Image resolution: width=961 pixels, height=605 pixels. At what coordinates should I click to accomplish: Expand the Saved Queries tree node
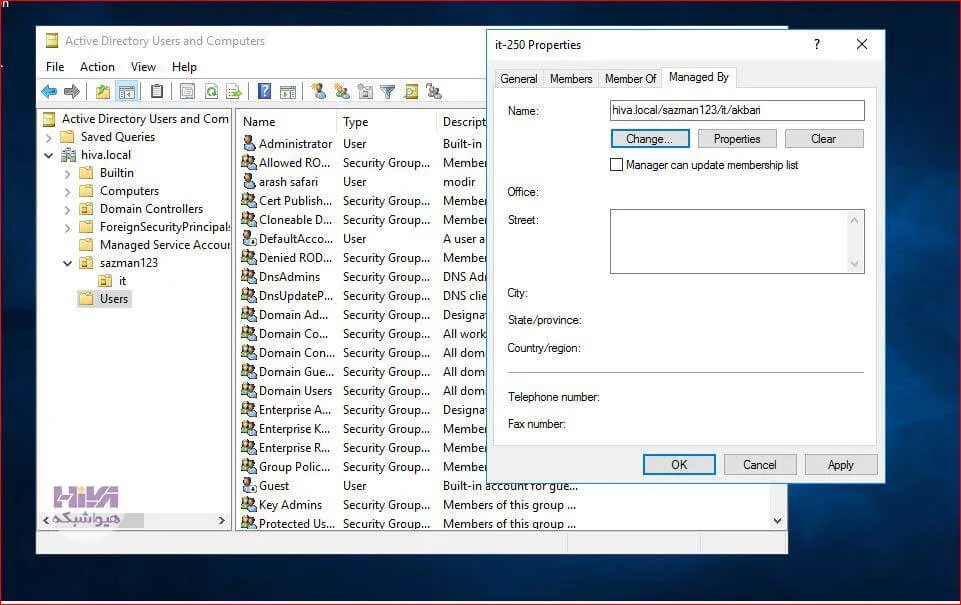point(49,137)
